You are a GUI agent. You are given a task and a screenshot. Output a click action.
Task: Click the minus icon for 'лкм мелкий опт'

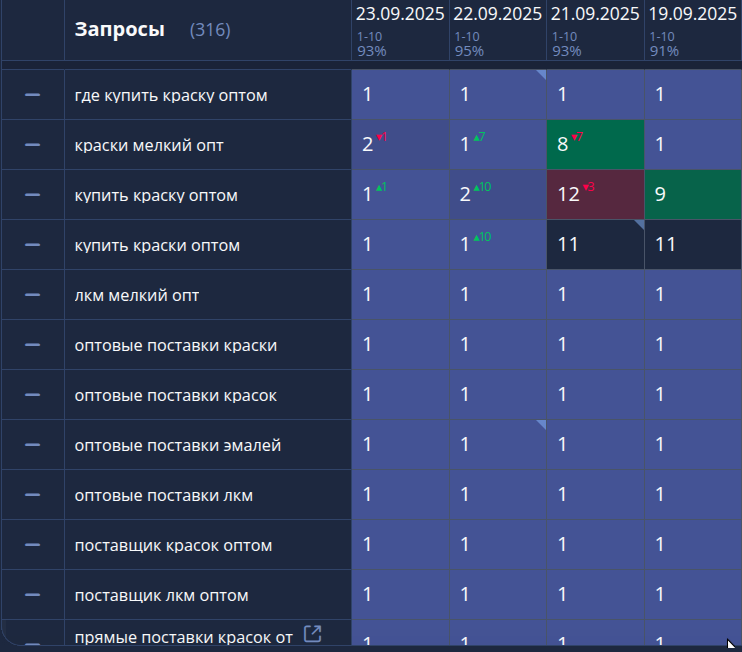coord(32,295)
